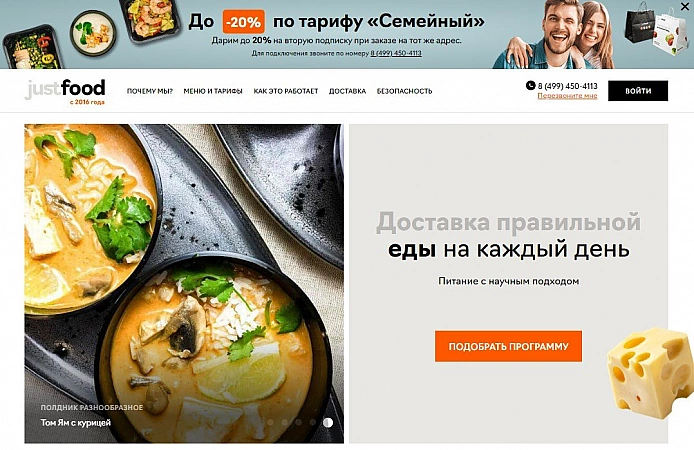Select the first carousel slide dot
694x450 pixels.
pos(270,423)
